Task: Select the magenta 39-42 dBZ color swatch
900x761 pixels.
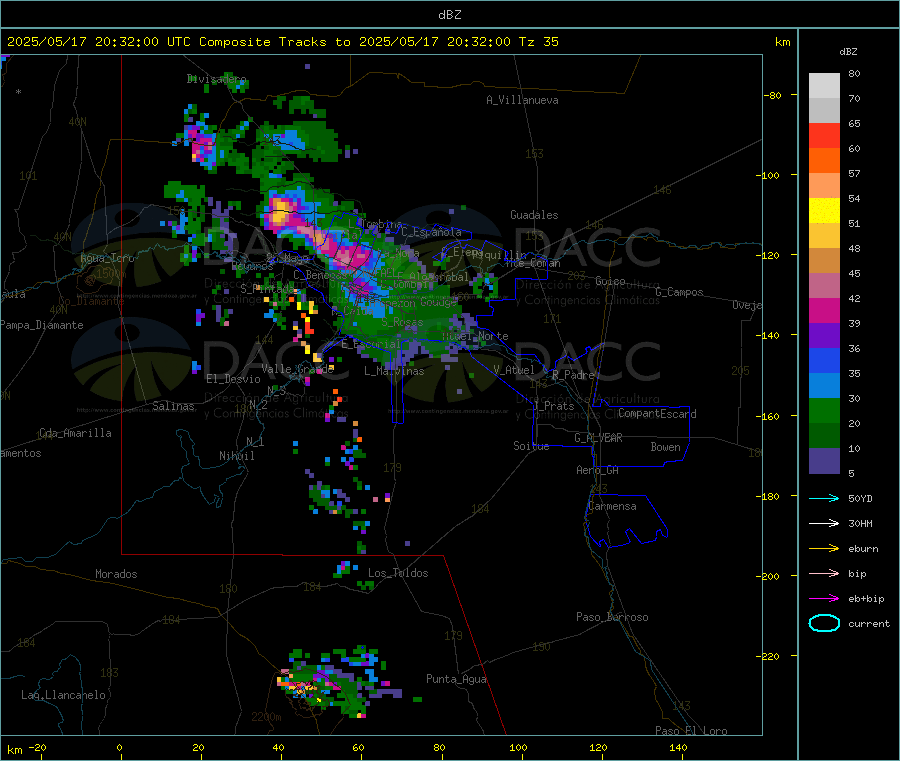Action: pyautogui.click(x=824, y=310)
